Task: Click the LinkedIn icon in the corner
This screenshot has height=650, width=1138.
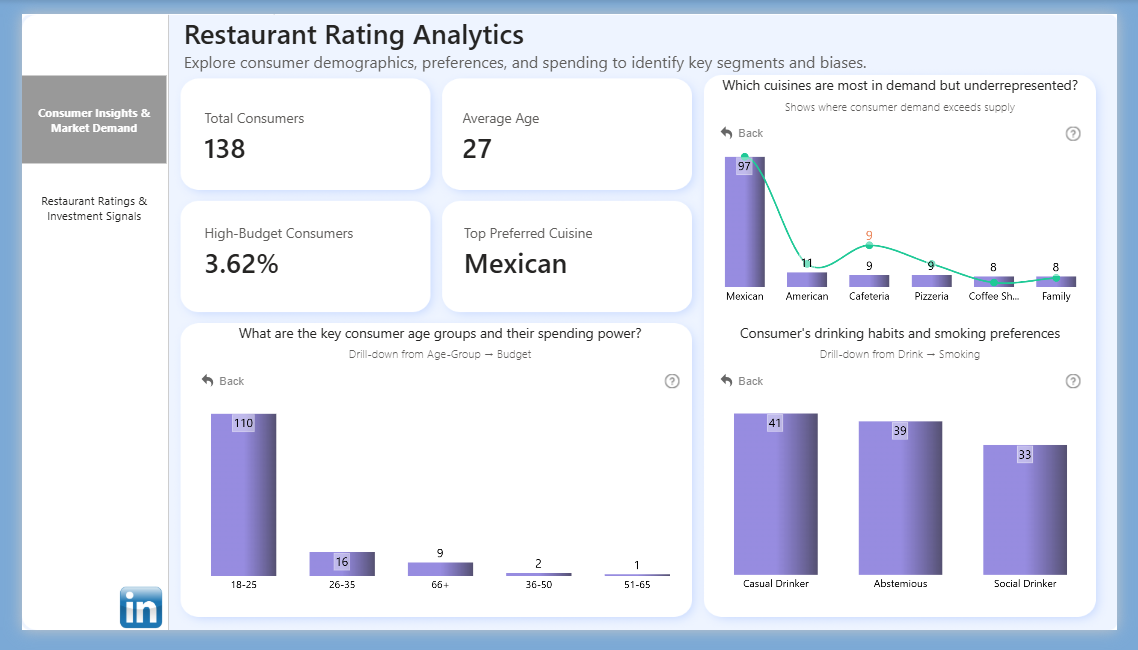Action: point(141,607)
